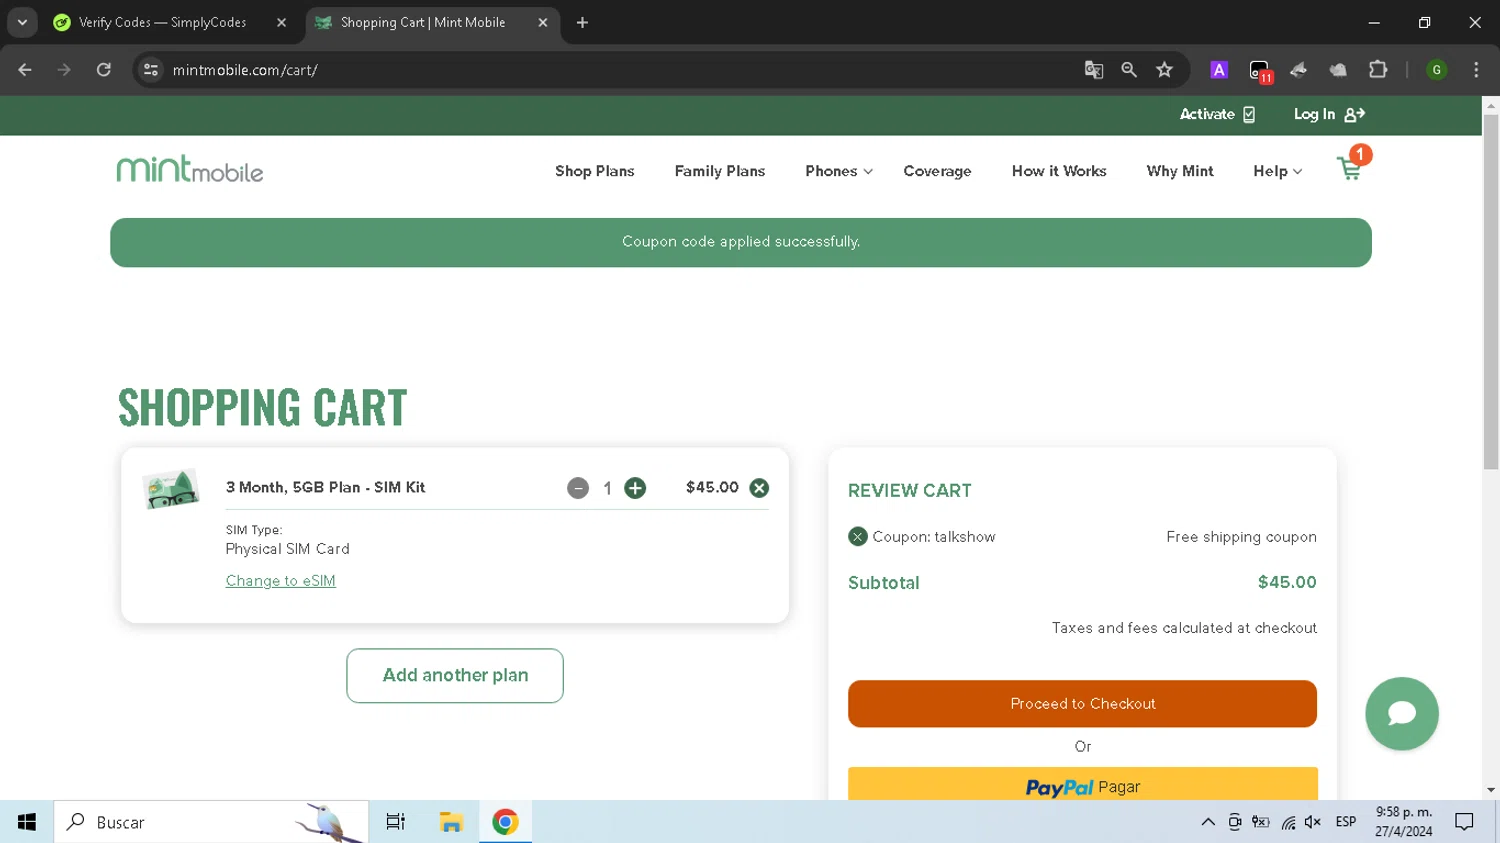Screen dimensions: 1500x843
Task: Expand the Help dropdown
Action: 1278,171
